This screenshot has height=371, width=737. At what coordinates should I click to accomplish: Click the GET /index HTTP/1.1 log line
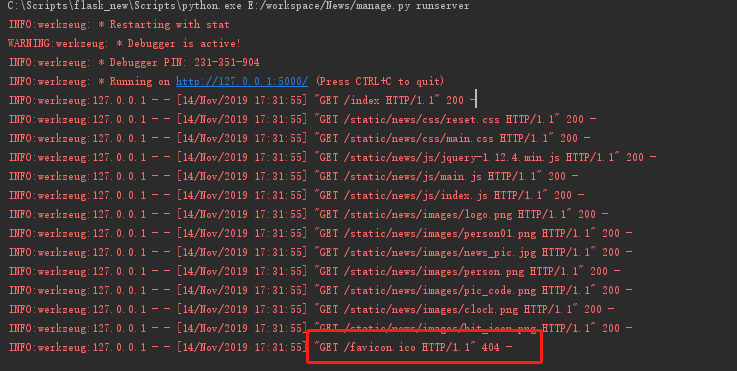242,100
